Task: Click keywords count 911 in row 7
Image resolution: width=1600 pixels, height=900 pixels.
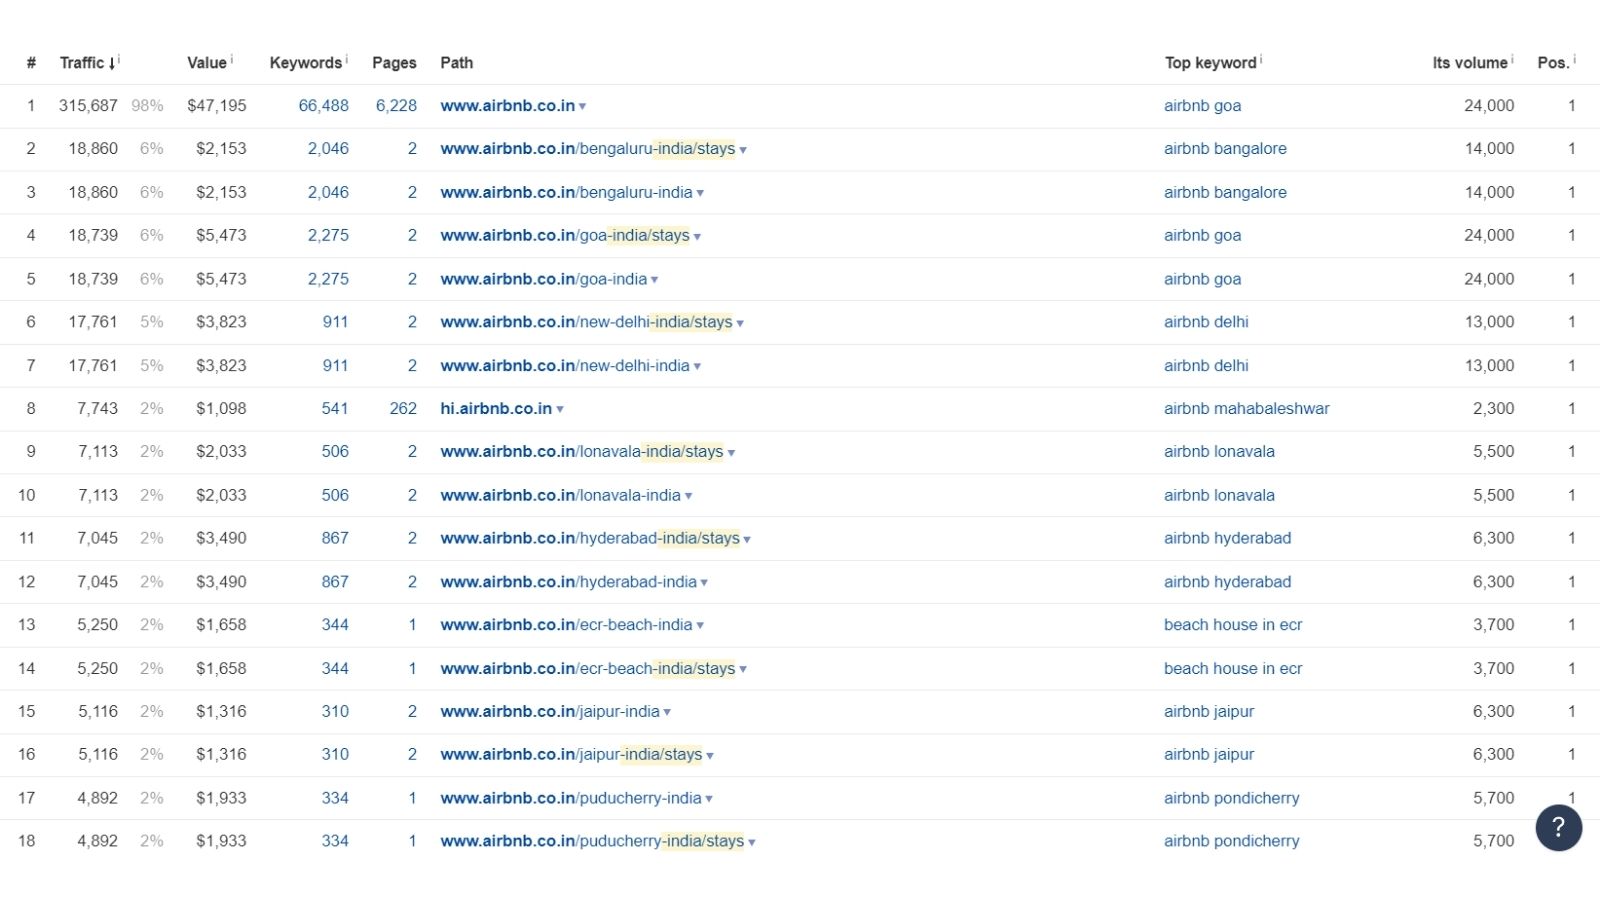Action: pyautogui.click(x=335, y=365)
